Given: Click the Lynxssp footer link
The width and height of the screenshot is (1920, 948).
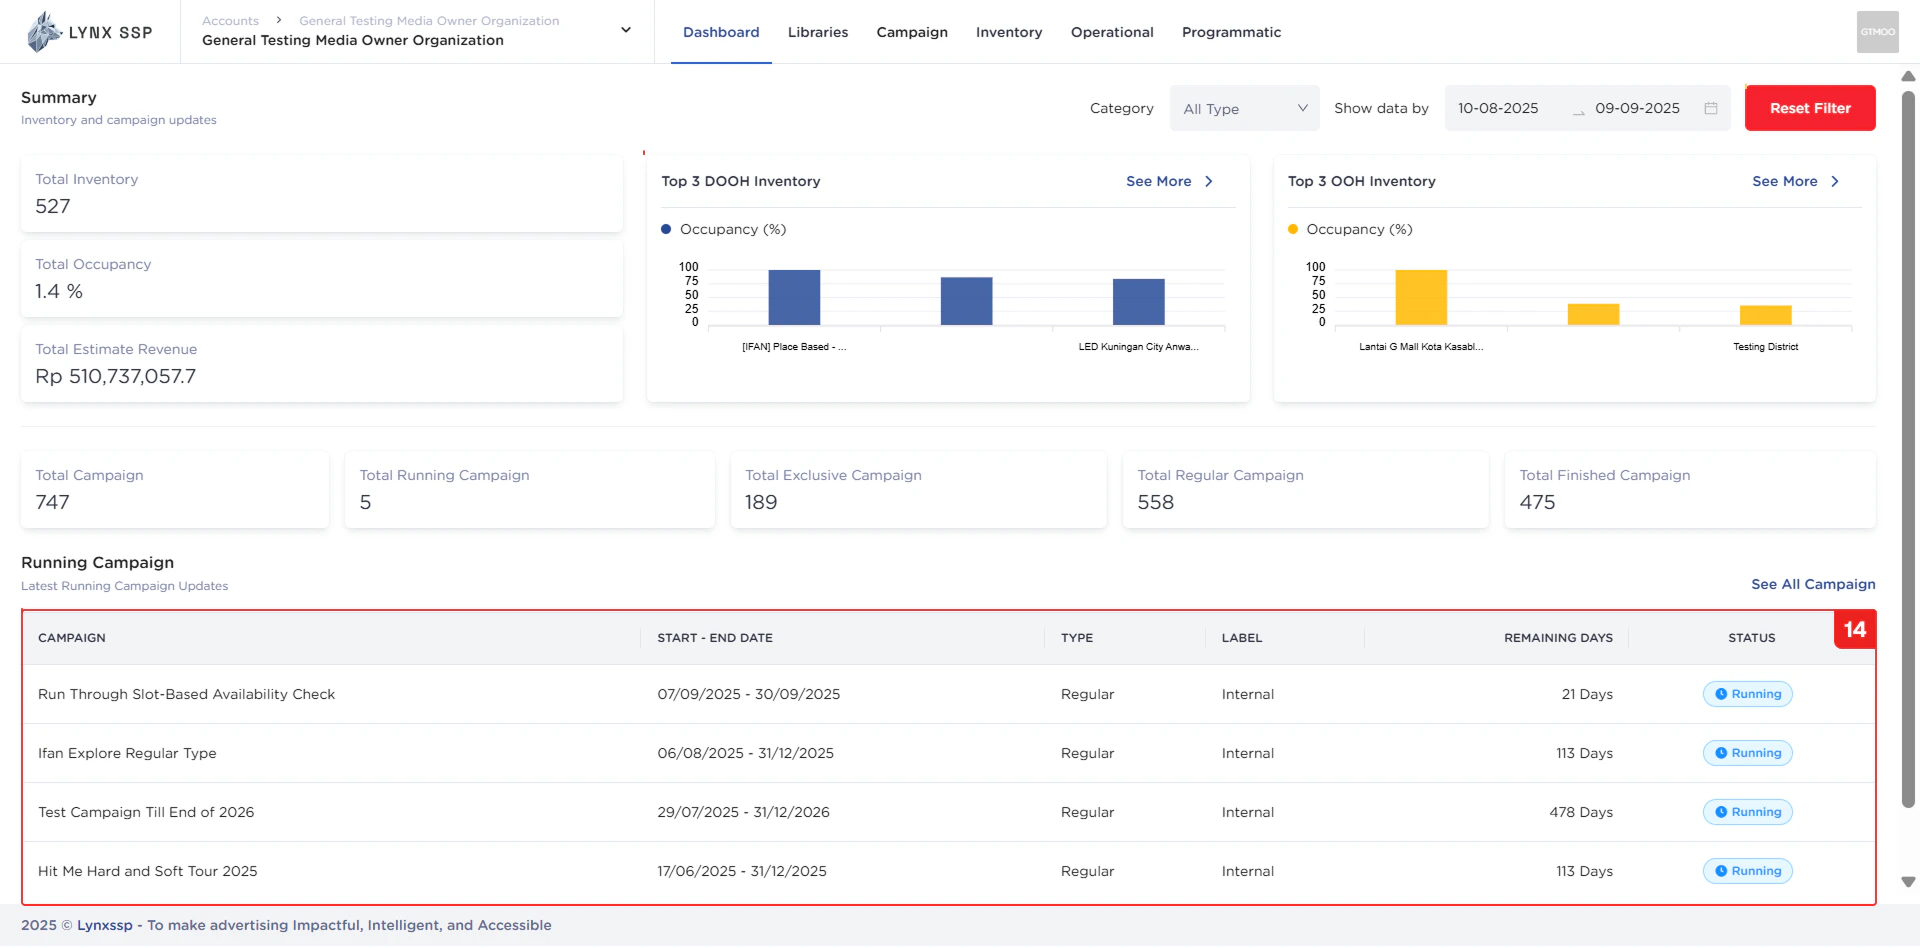Looking at the screenshot, I should pyautogui.click(x=106, y=925).
